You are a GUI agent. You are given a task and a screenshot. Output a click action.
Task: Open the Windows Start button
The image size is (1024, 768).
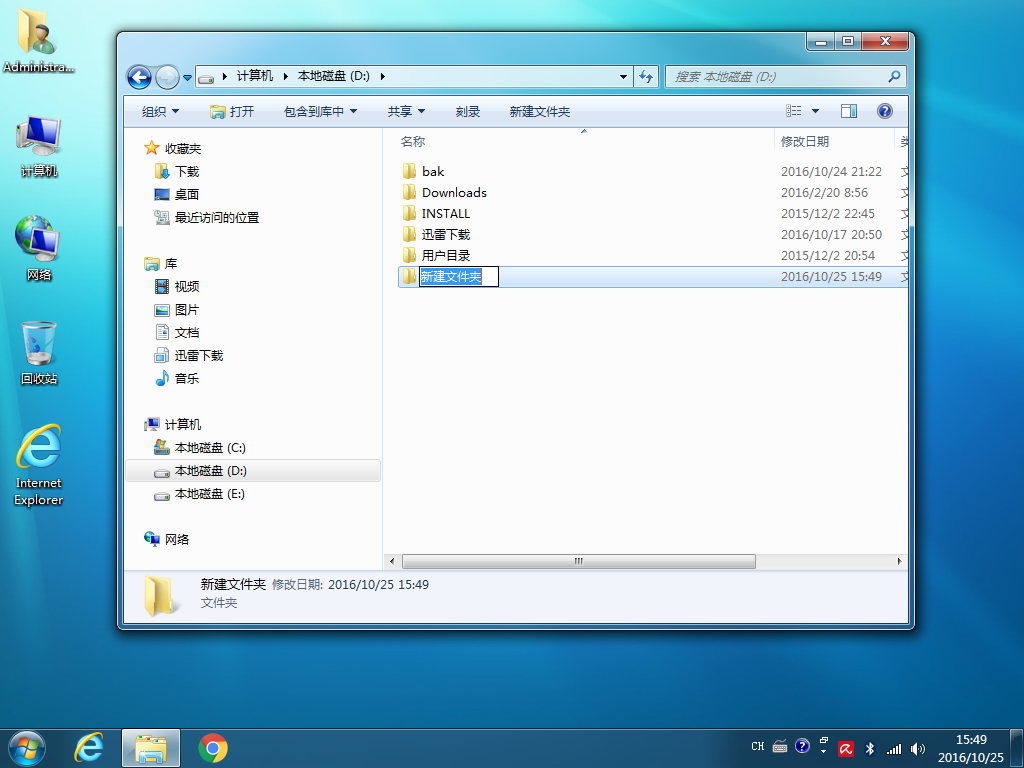click(x=27, y=748)
